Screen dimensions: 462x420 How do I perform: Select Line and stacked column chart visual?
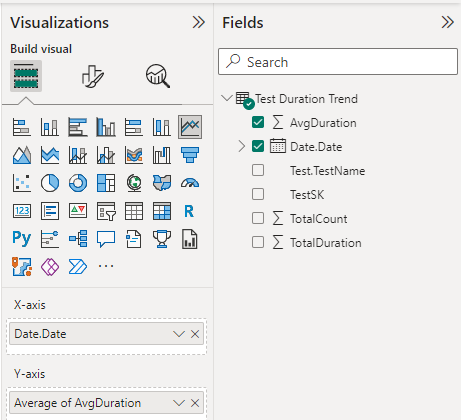tap(78, 155)
